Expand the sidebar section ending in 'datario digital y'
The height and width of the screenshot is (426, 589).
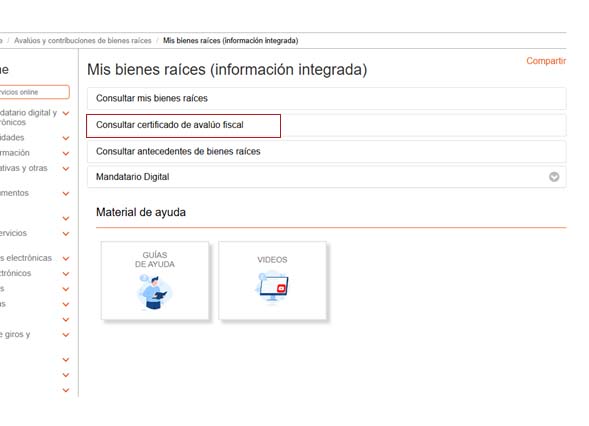click(66, 113)
